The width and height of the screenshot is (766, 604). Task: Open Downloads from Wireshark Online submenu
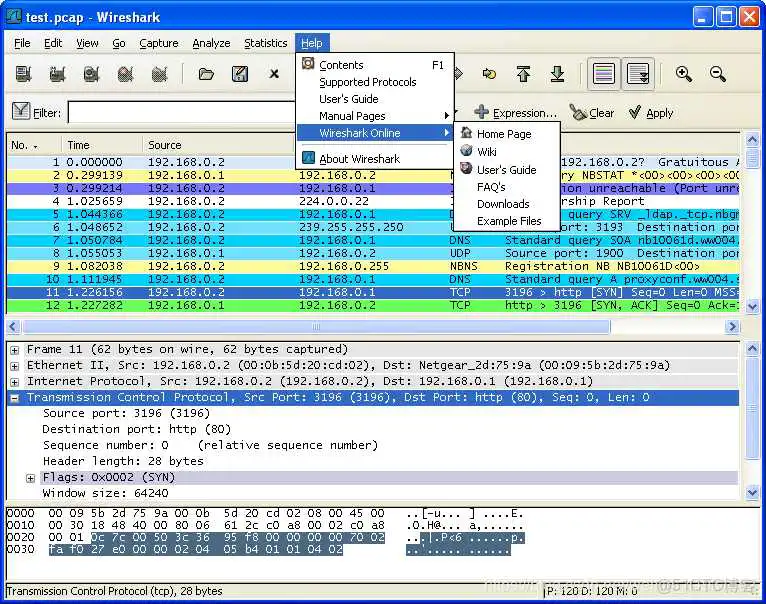(503, 204)
